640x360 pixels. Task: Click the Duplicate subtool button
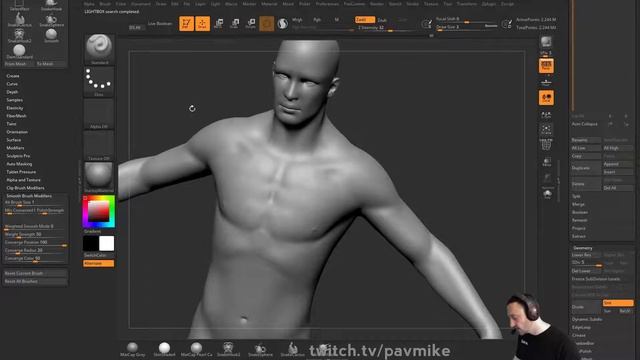(x=586, y=168)
